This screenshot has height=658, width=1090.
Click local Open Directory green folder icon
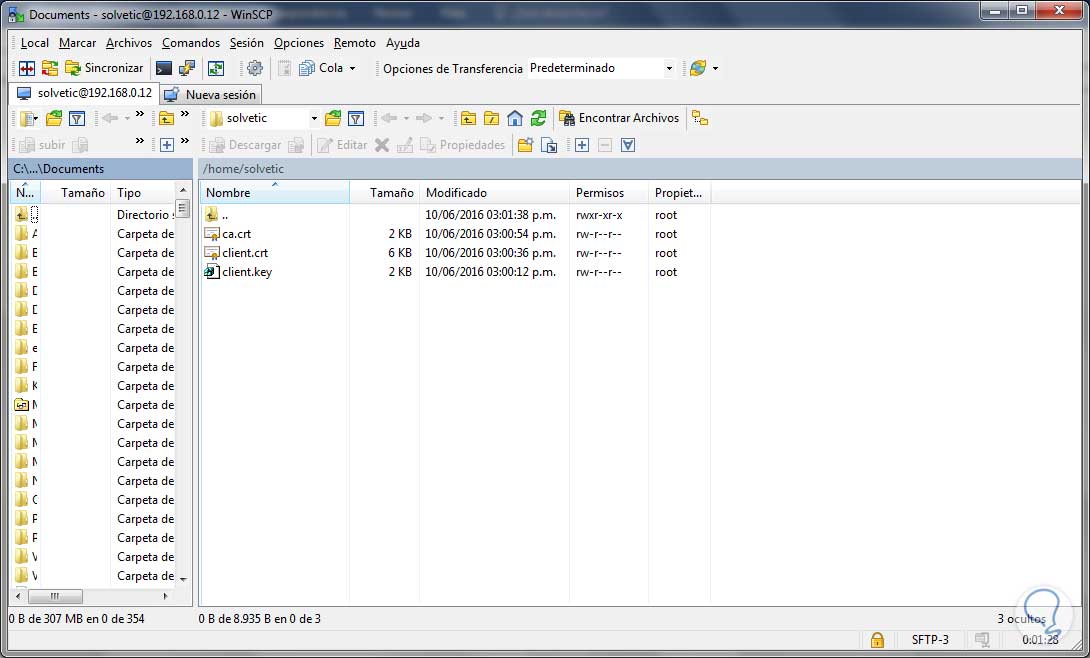tap(54, 119)
